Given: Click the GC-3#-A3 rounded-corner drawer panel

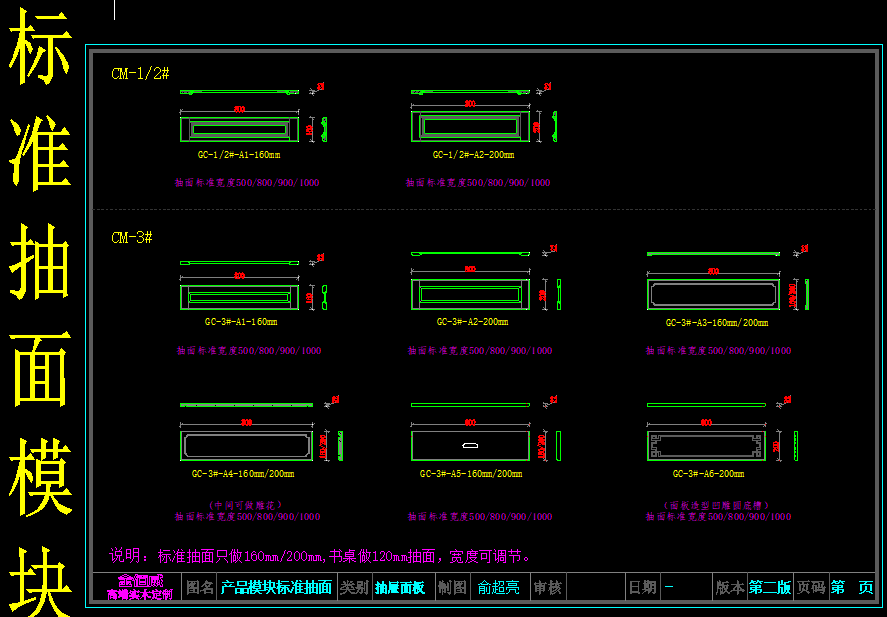Looking at the screenshot, I should click(x=713, y=294).
